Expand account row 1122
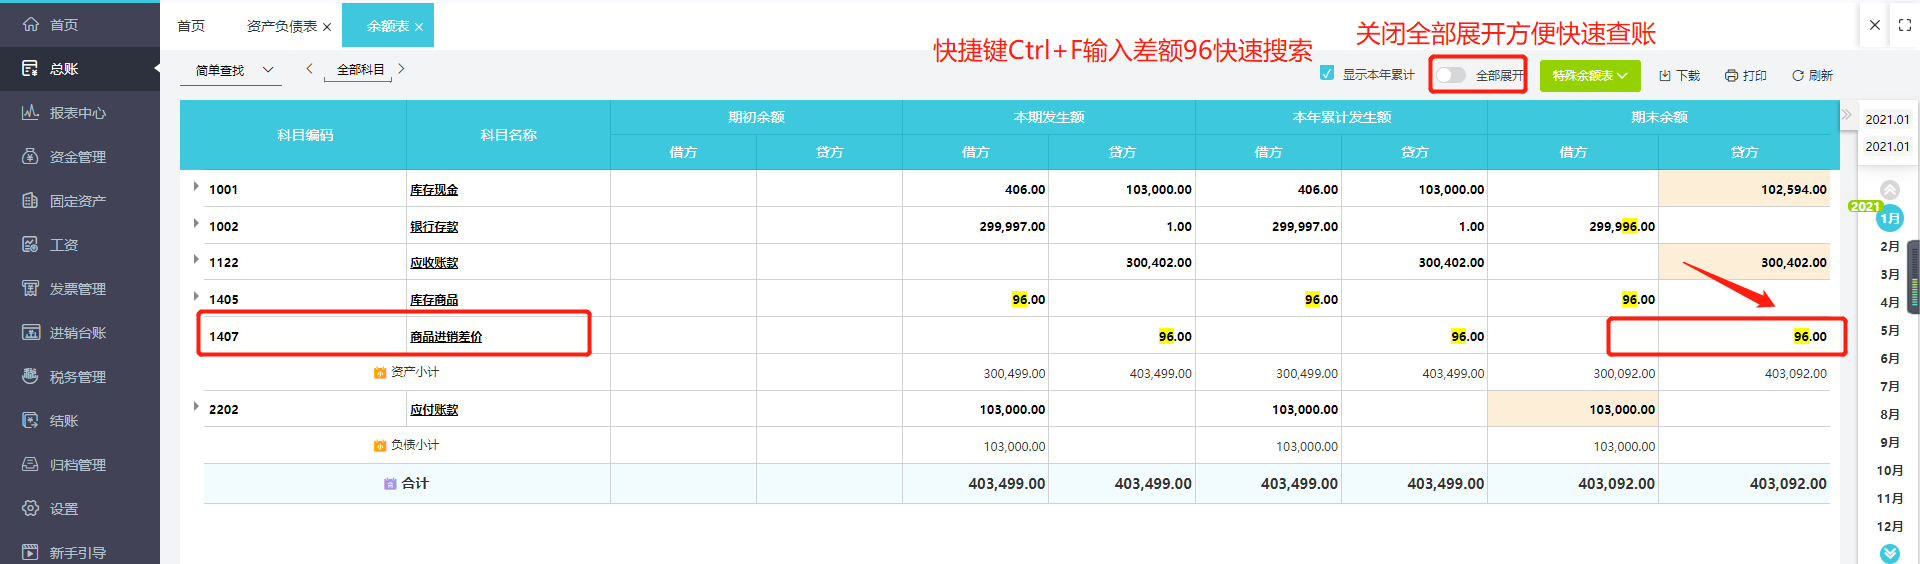Screen dimensions: 1920x564 click(196, 259)
